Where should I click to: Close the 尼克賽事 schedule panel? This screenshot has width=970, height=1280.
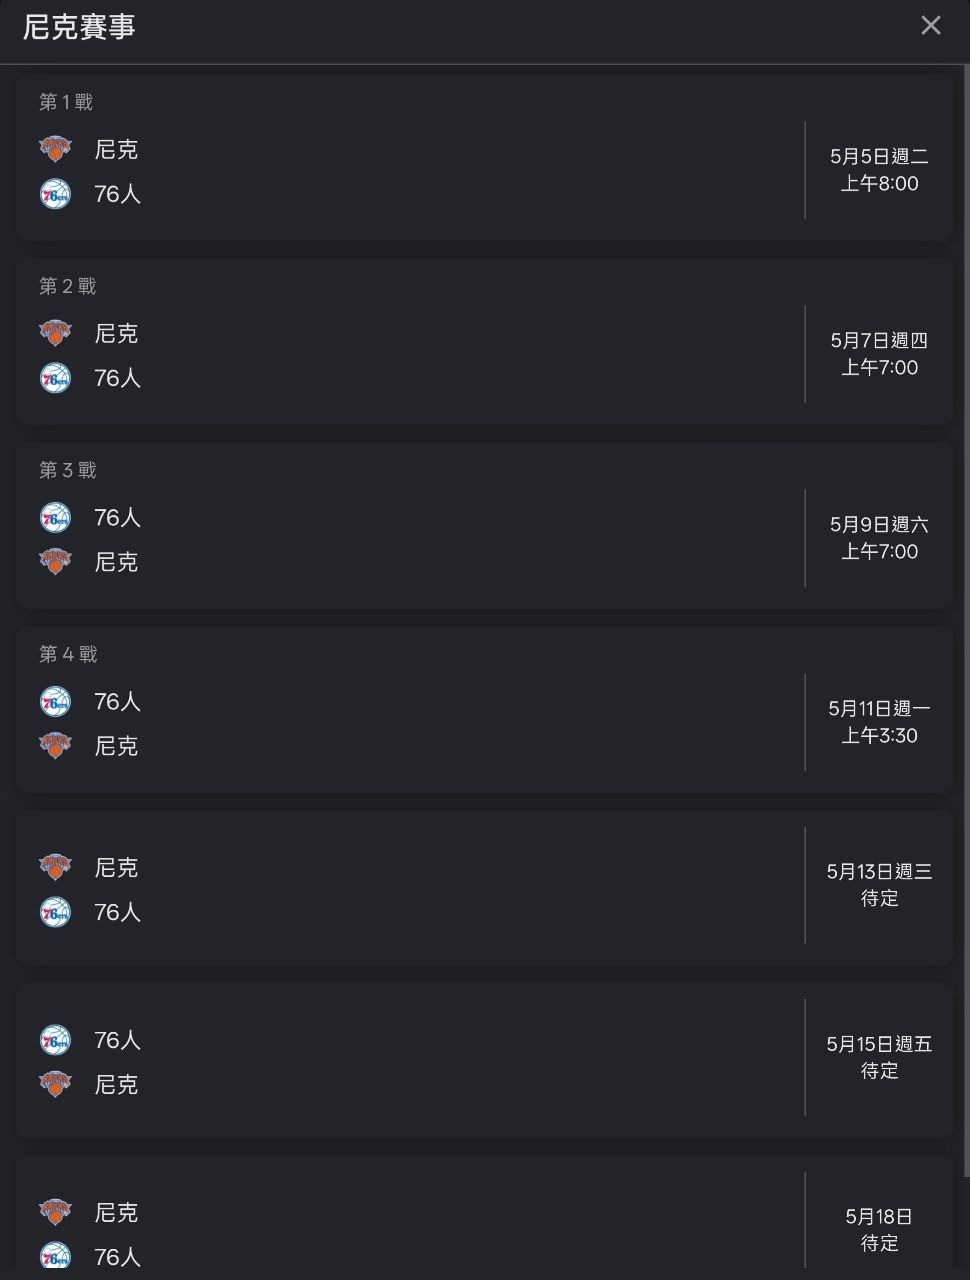click(x=930, y=25)
